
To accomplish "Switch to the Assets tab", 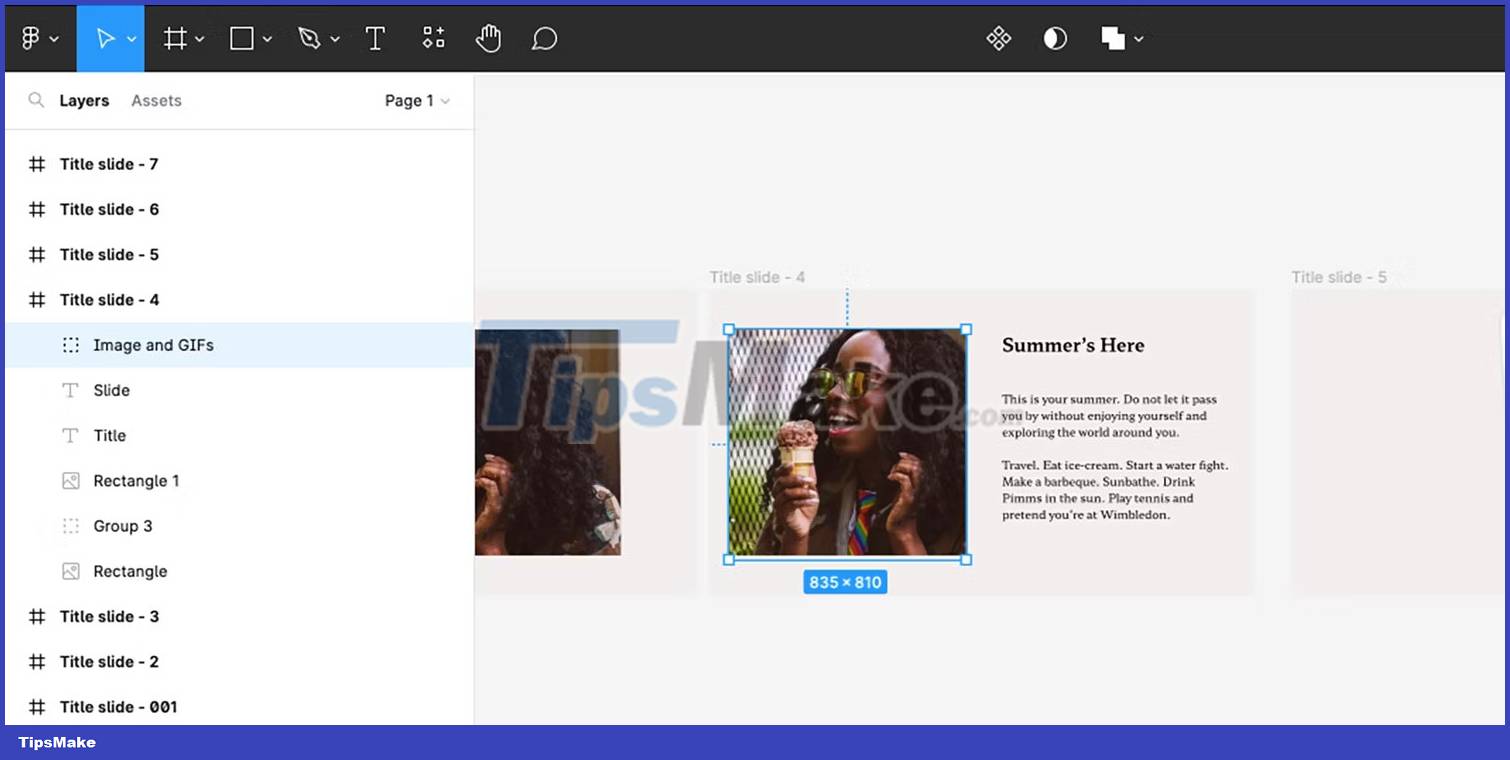I will [156, 100].
